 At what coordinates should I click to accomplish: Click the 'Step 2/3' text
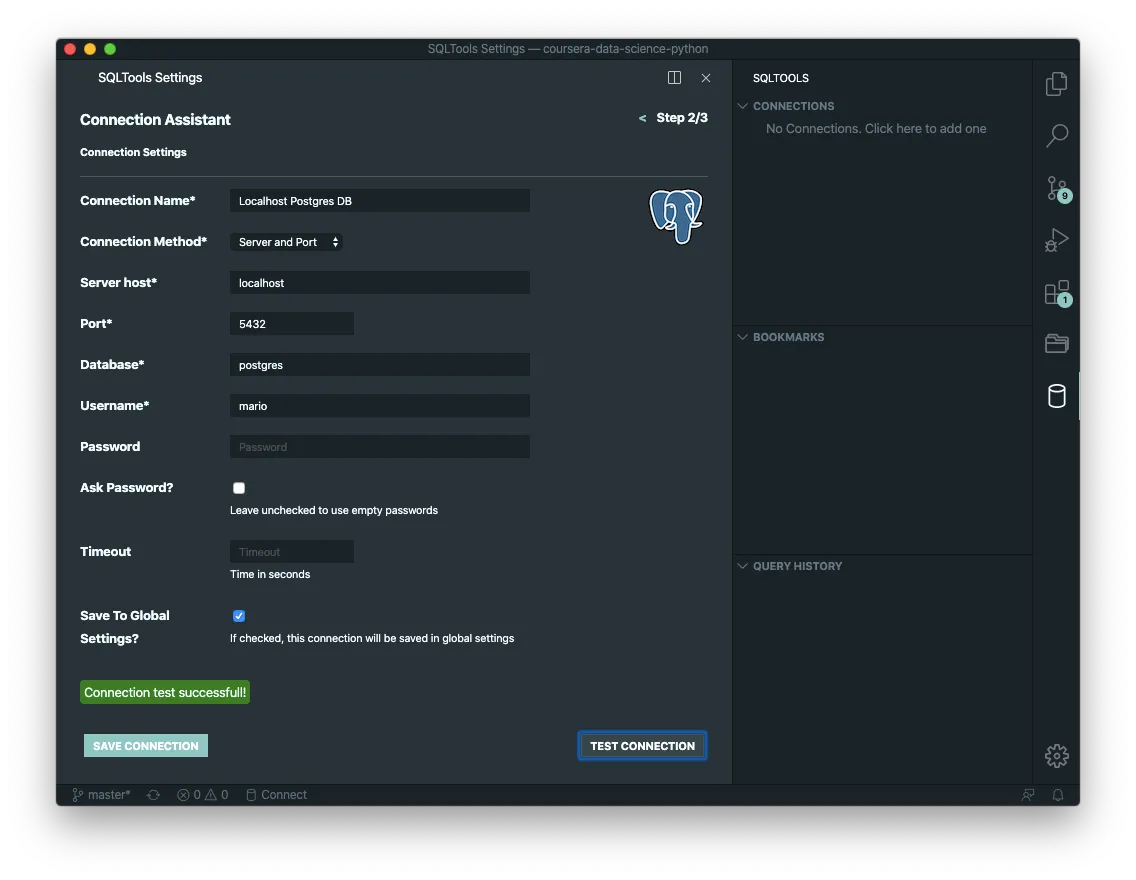pyautogui.click(x=682, y=117)
